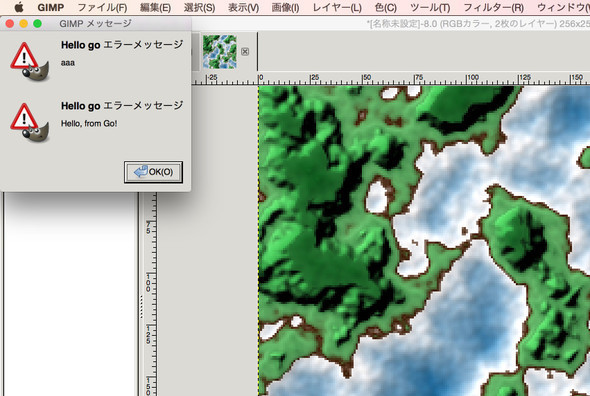This screenshot has width=590, height=396.
Task: Open the ツール(T) menu
Action: (x=430, y=7)
